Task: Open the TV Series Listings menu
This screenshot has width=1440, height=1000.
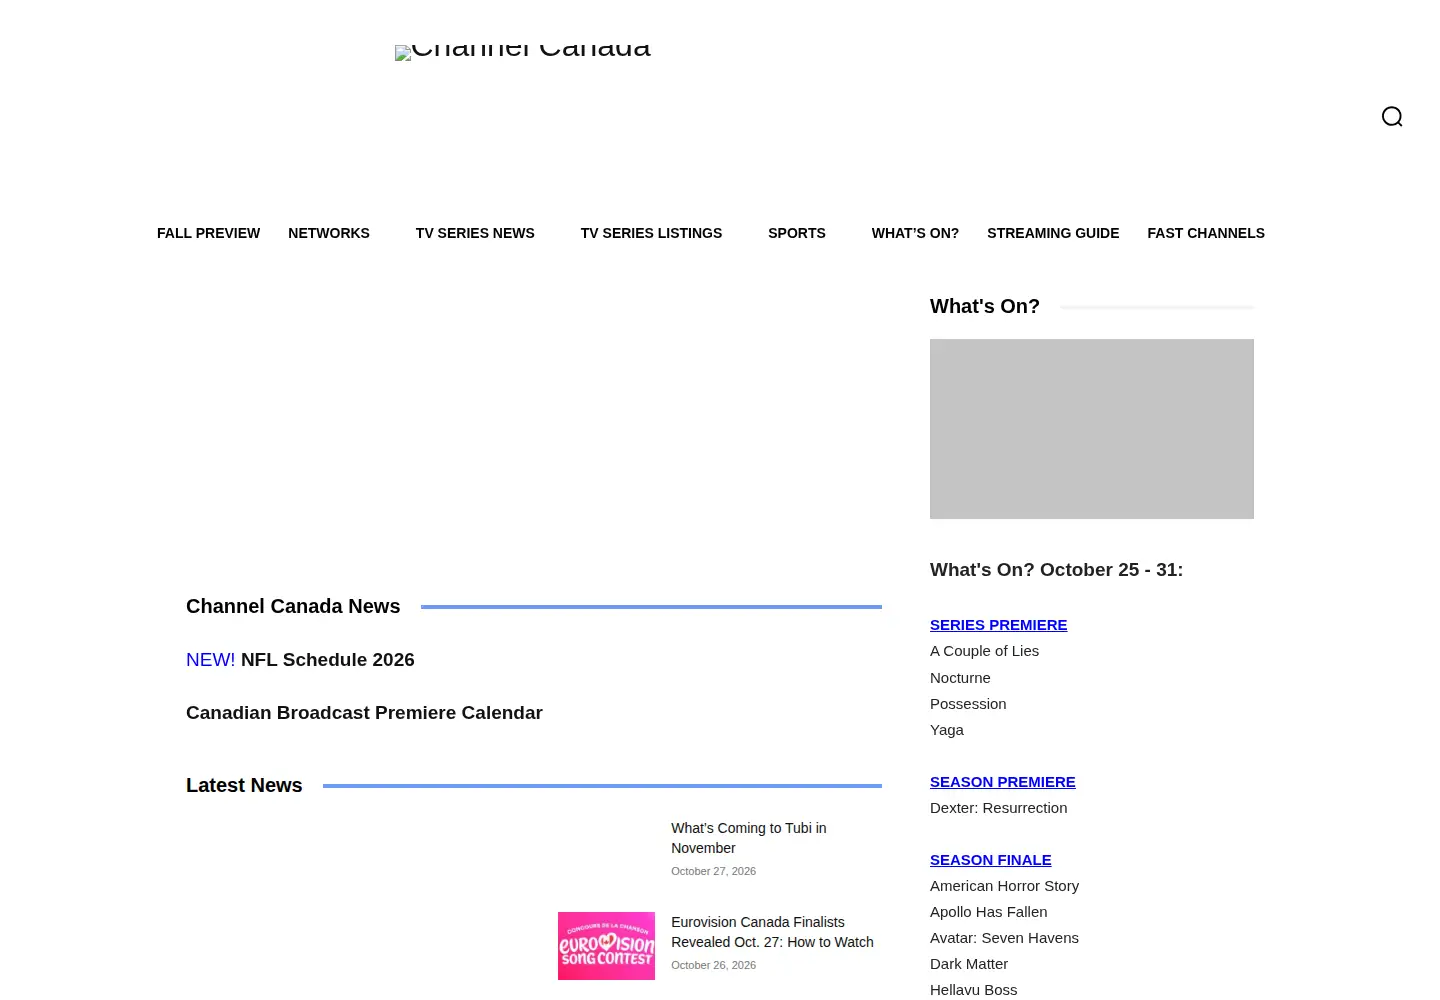Action: tap(651, 233)
